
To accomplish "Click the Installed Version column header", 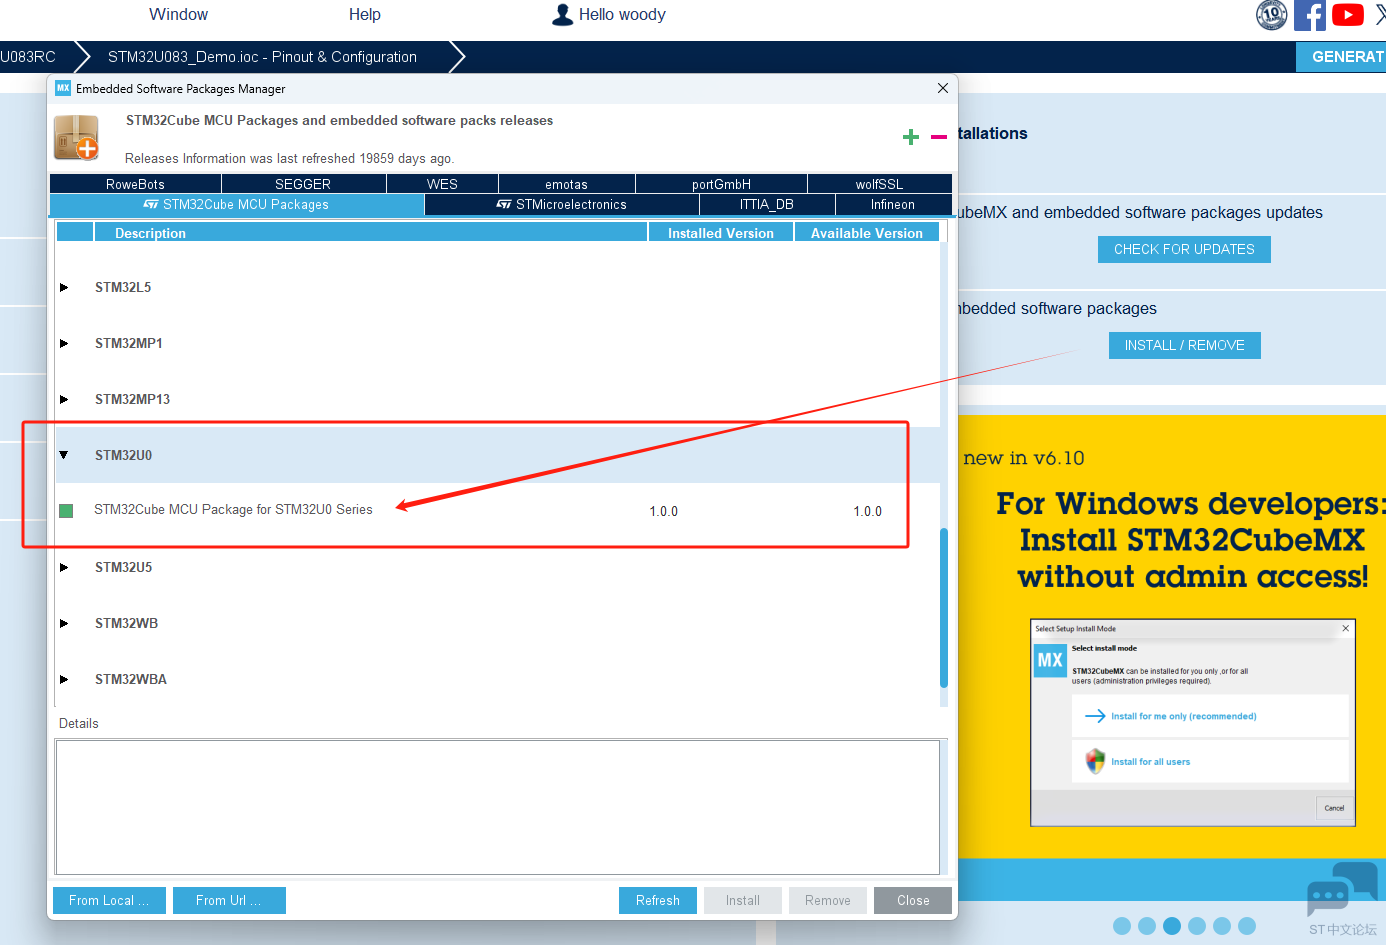I will pyautogui.click(x=721, y=233).
